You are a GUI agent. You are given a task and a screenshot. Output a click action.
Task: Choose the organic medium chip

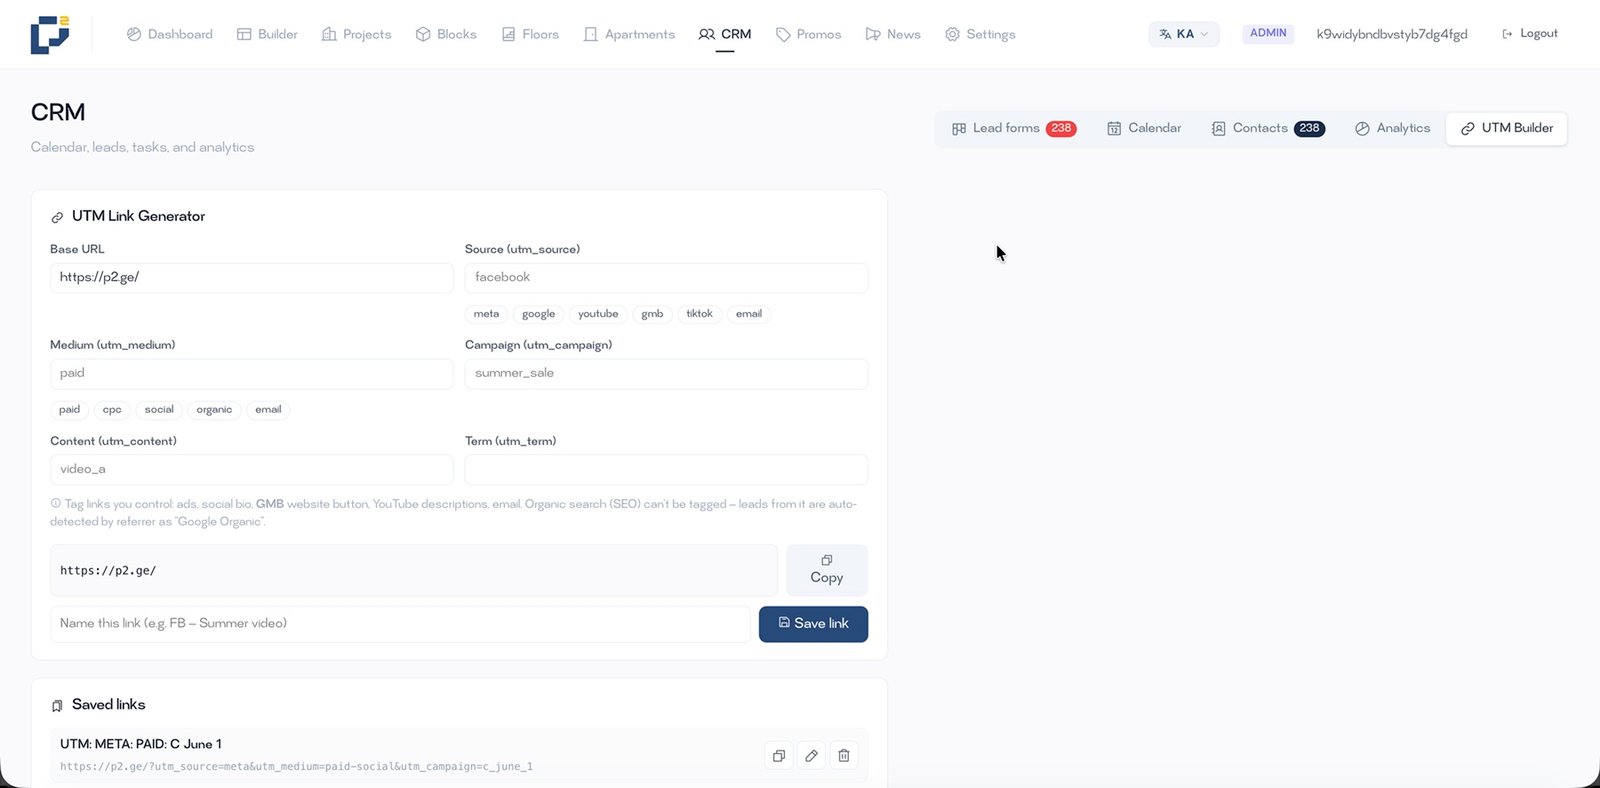[214, 410]
